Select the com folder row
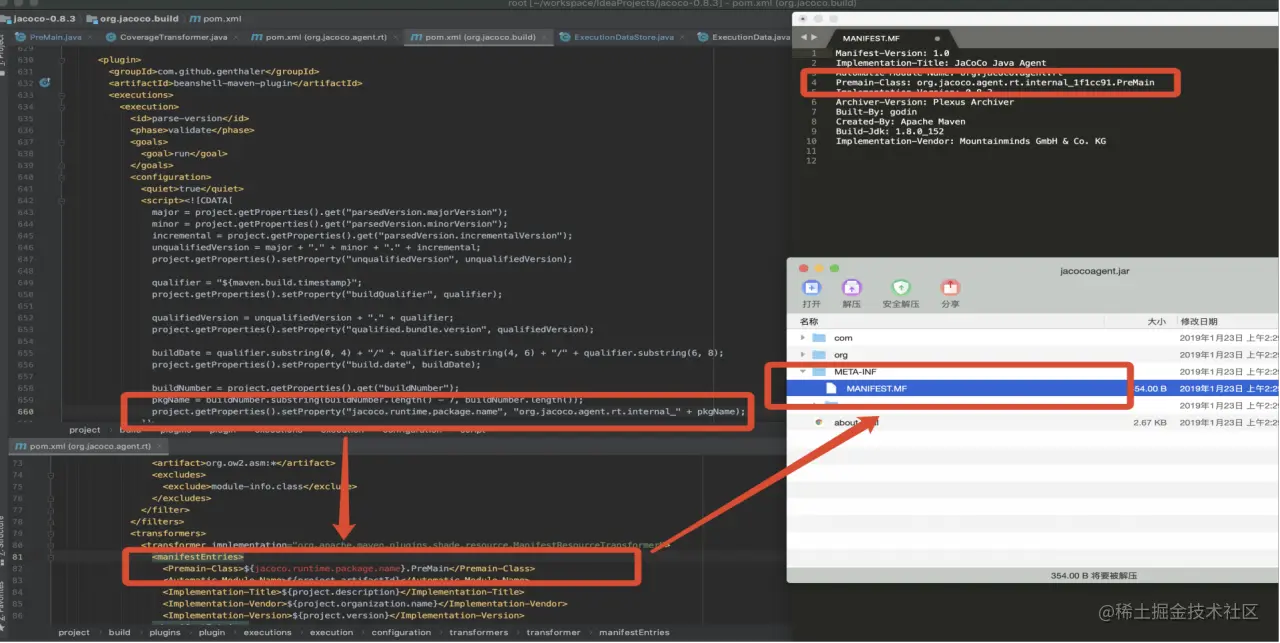The image size is (1280, 643). [1033, 338]
